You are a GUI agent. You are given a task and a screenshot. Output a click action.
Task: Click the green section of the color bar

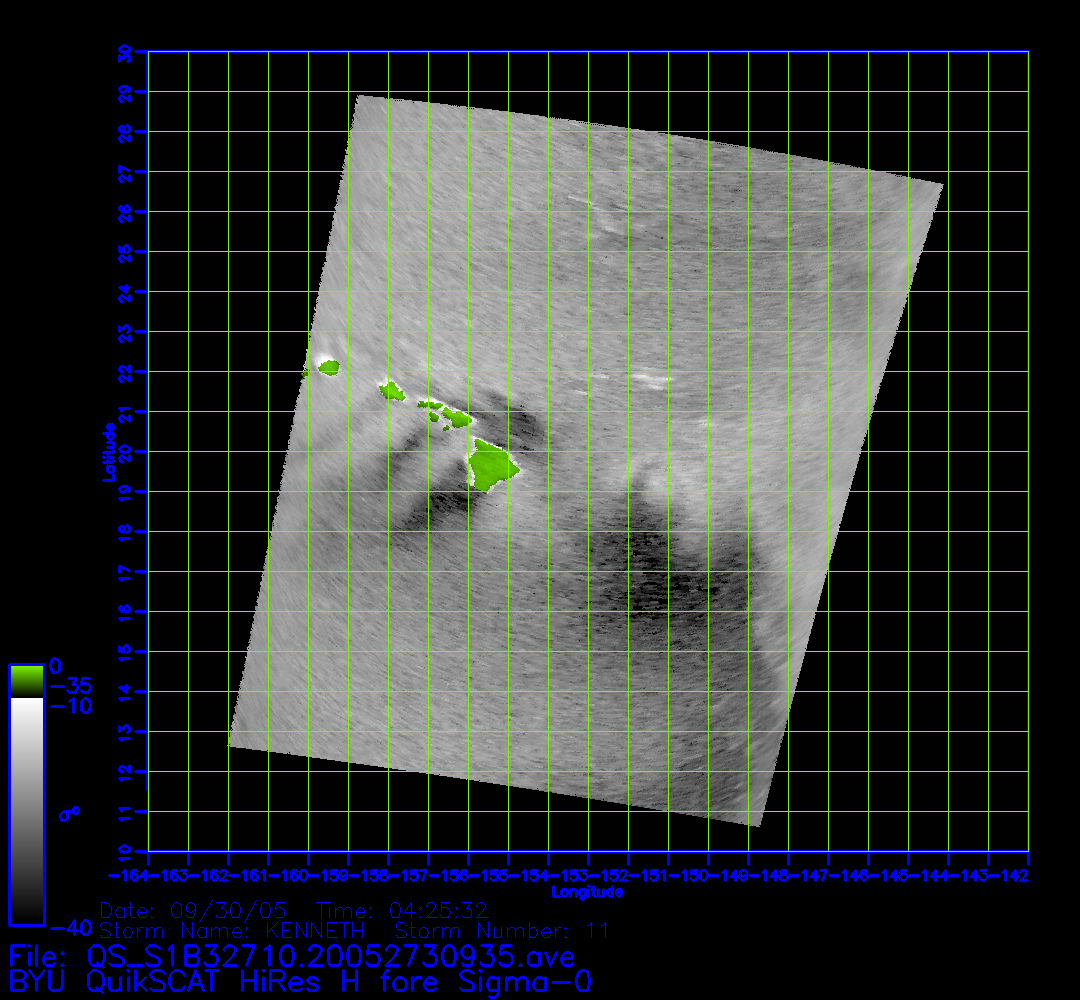(26, 681)
